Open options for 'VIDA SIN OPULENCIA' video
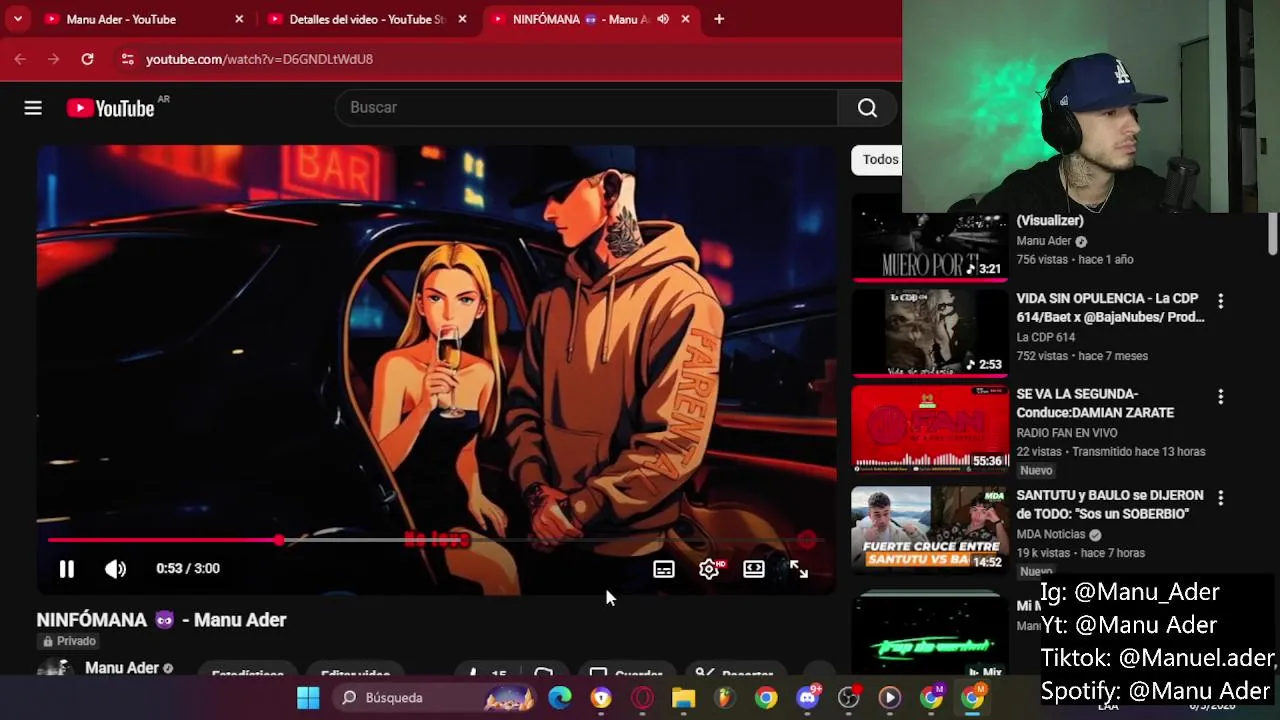 (1220, 301)
